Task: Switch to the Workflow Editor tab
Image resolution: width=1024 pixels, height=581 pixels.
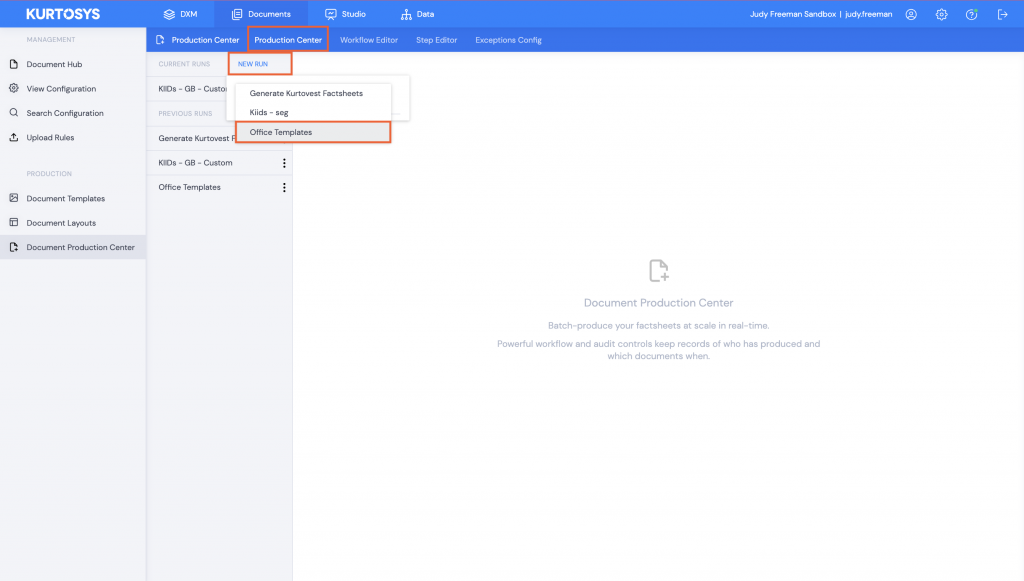Action: pyautogui.click(x=369, y=40)
